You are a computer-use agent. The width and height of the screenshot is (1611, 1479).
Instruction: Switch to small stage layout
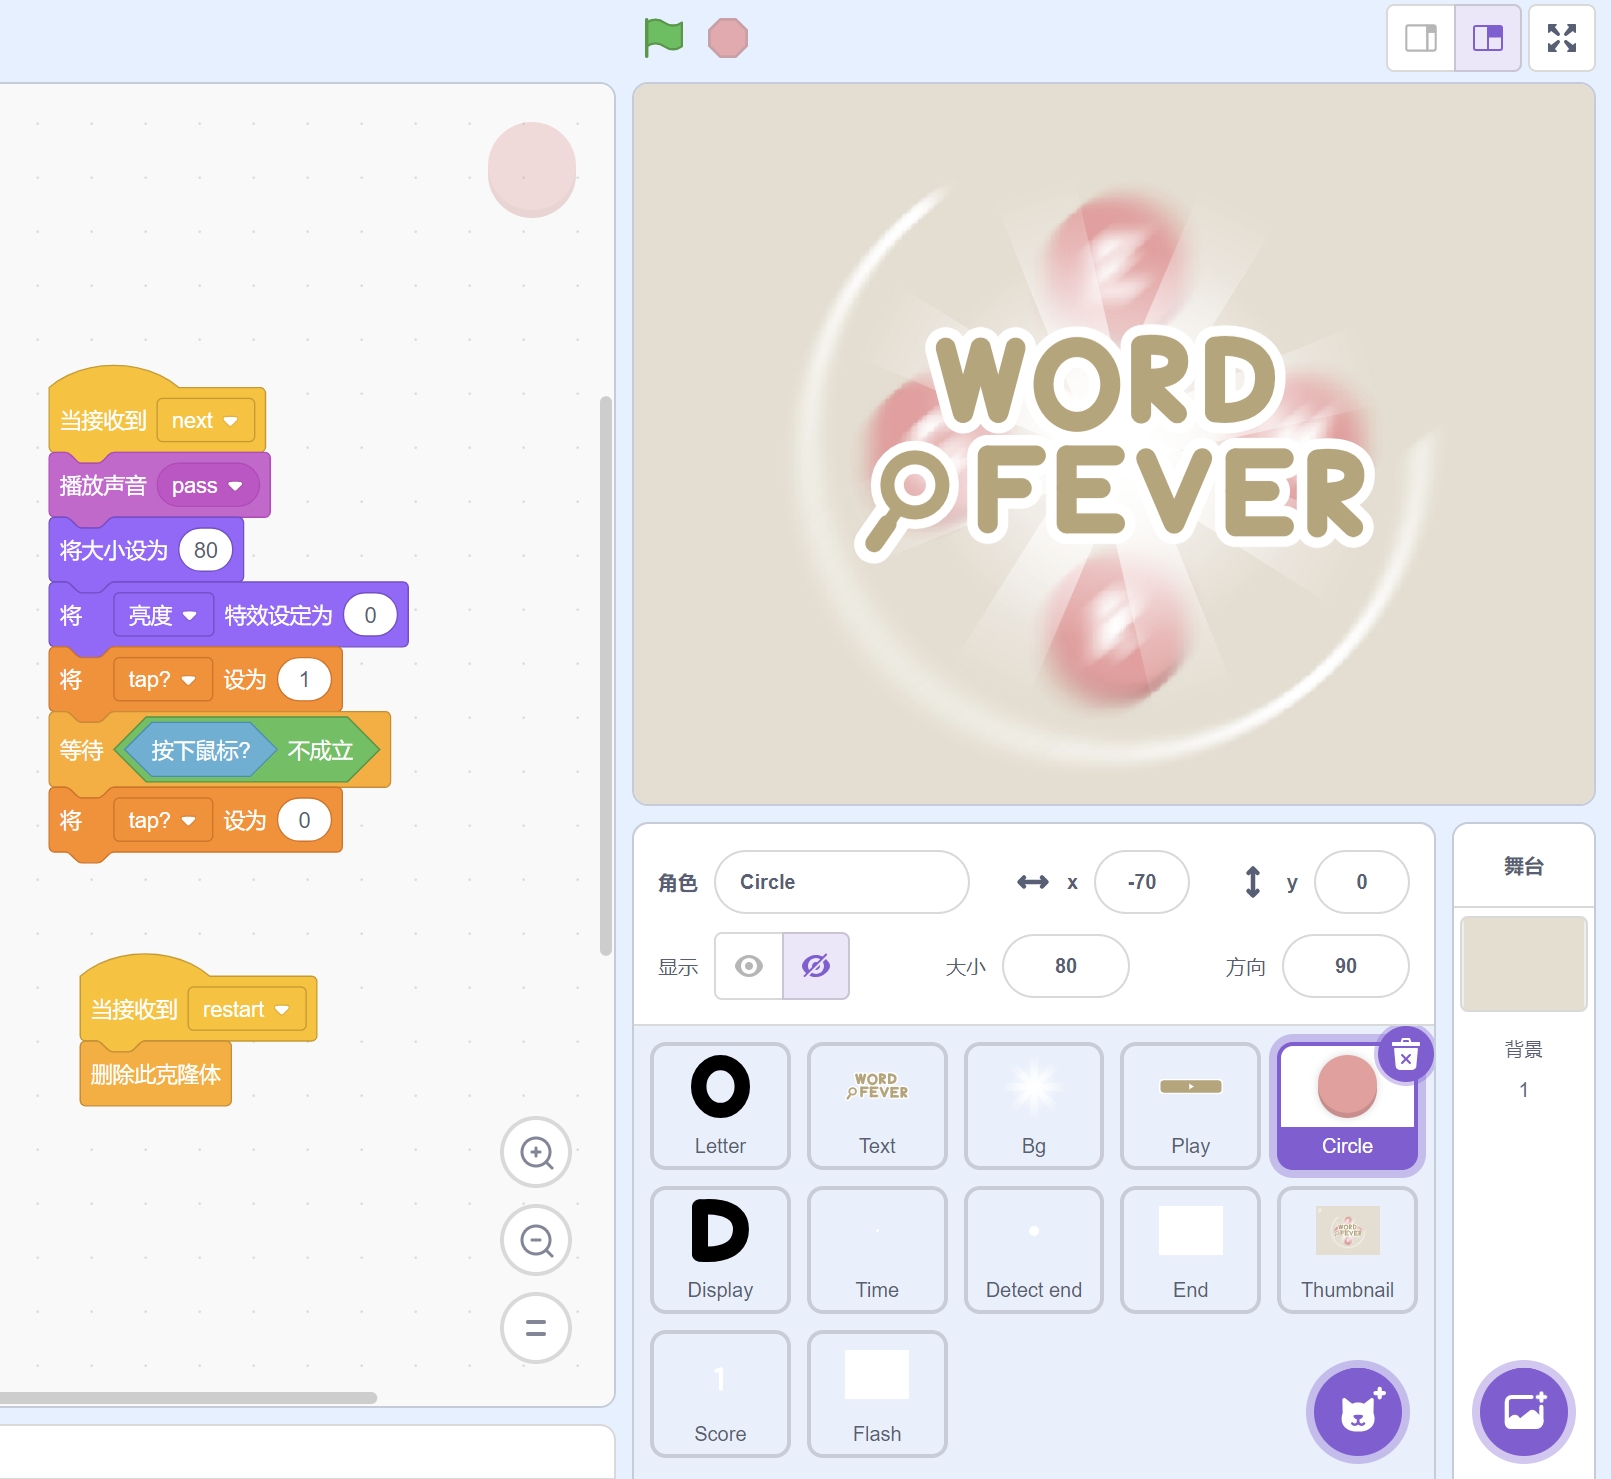click(1420, 38)
